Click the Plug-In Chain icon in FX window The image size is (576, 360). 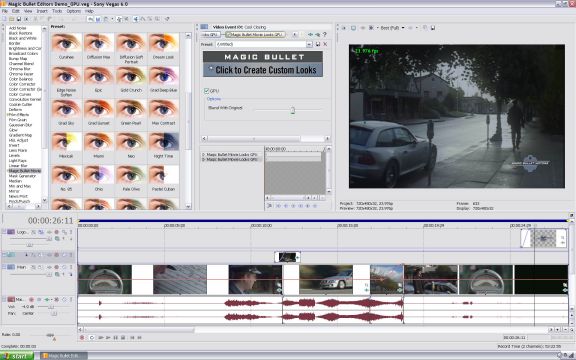[x=310, y=35]
